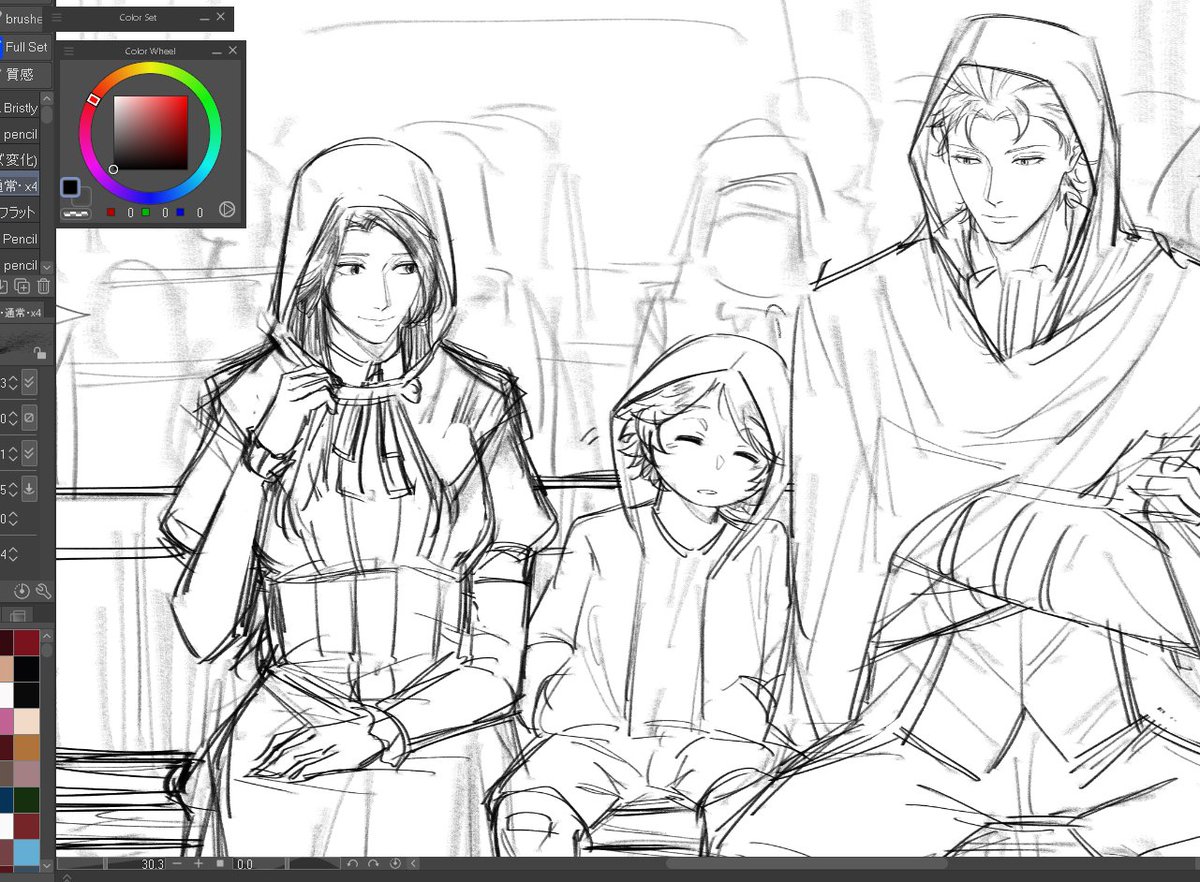Select the dark green palette swatch
This screenshot has height=882, width=1200.
coord(26,799)
